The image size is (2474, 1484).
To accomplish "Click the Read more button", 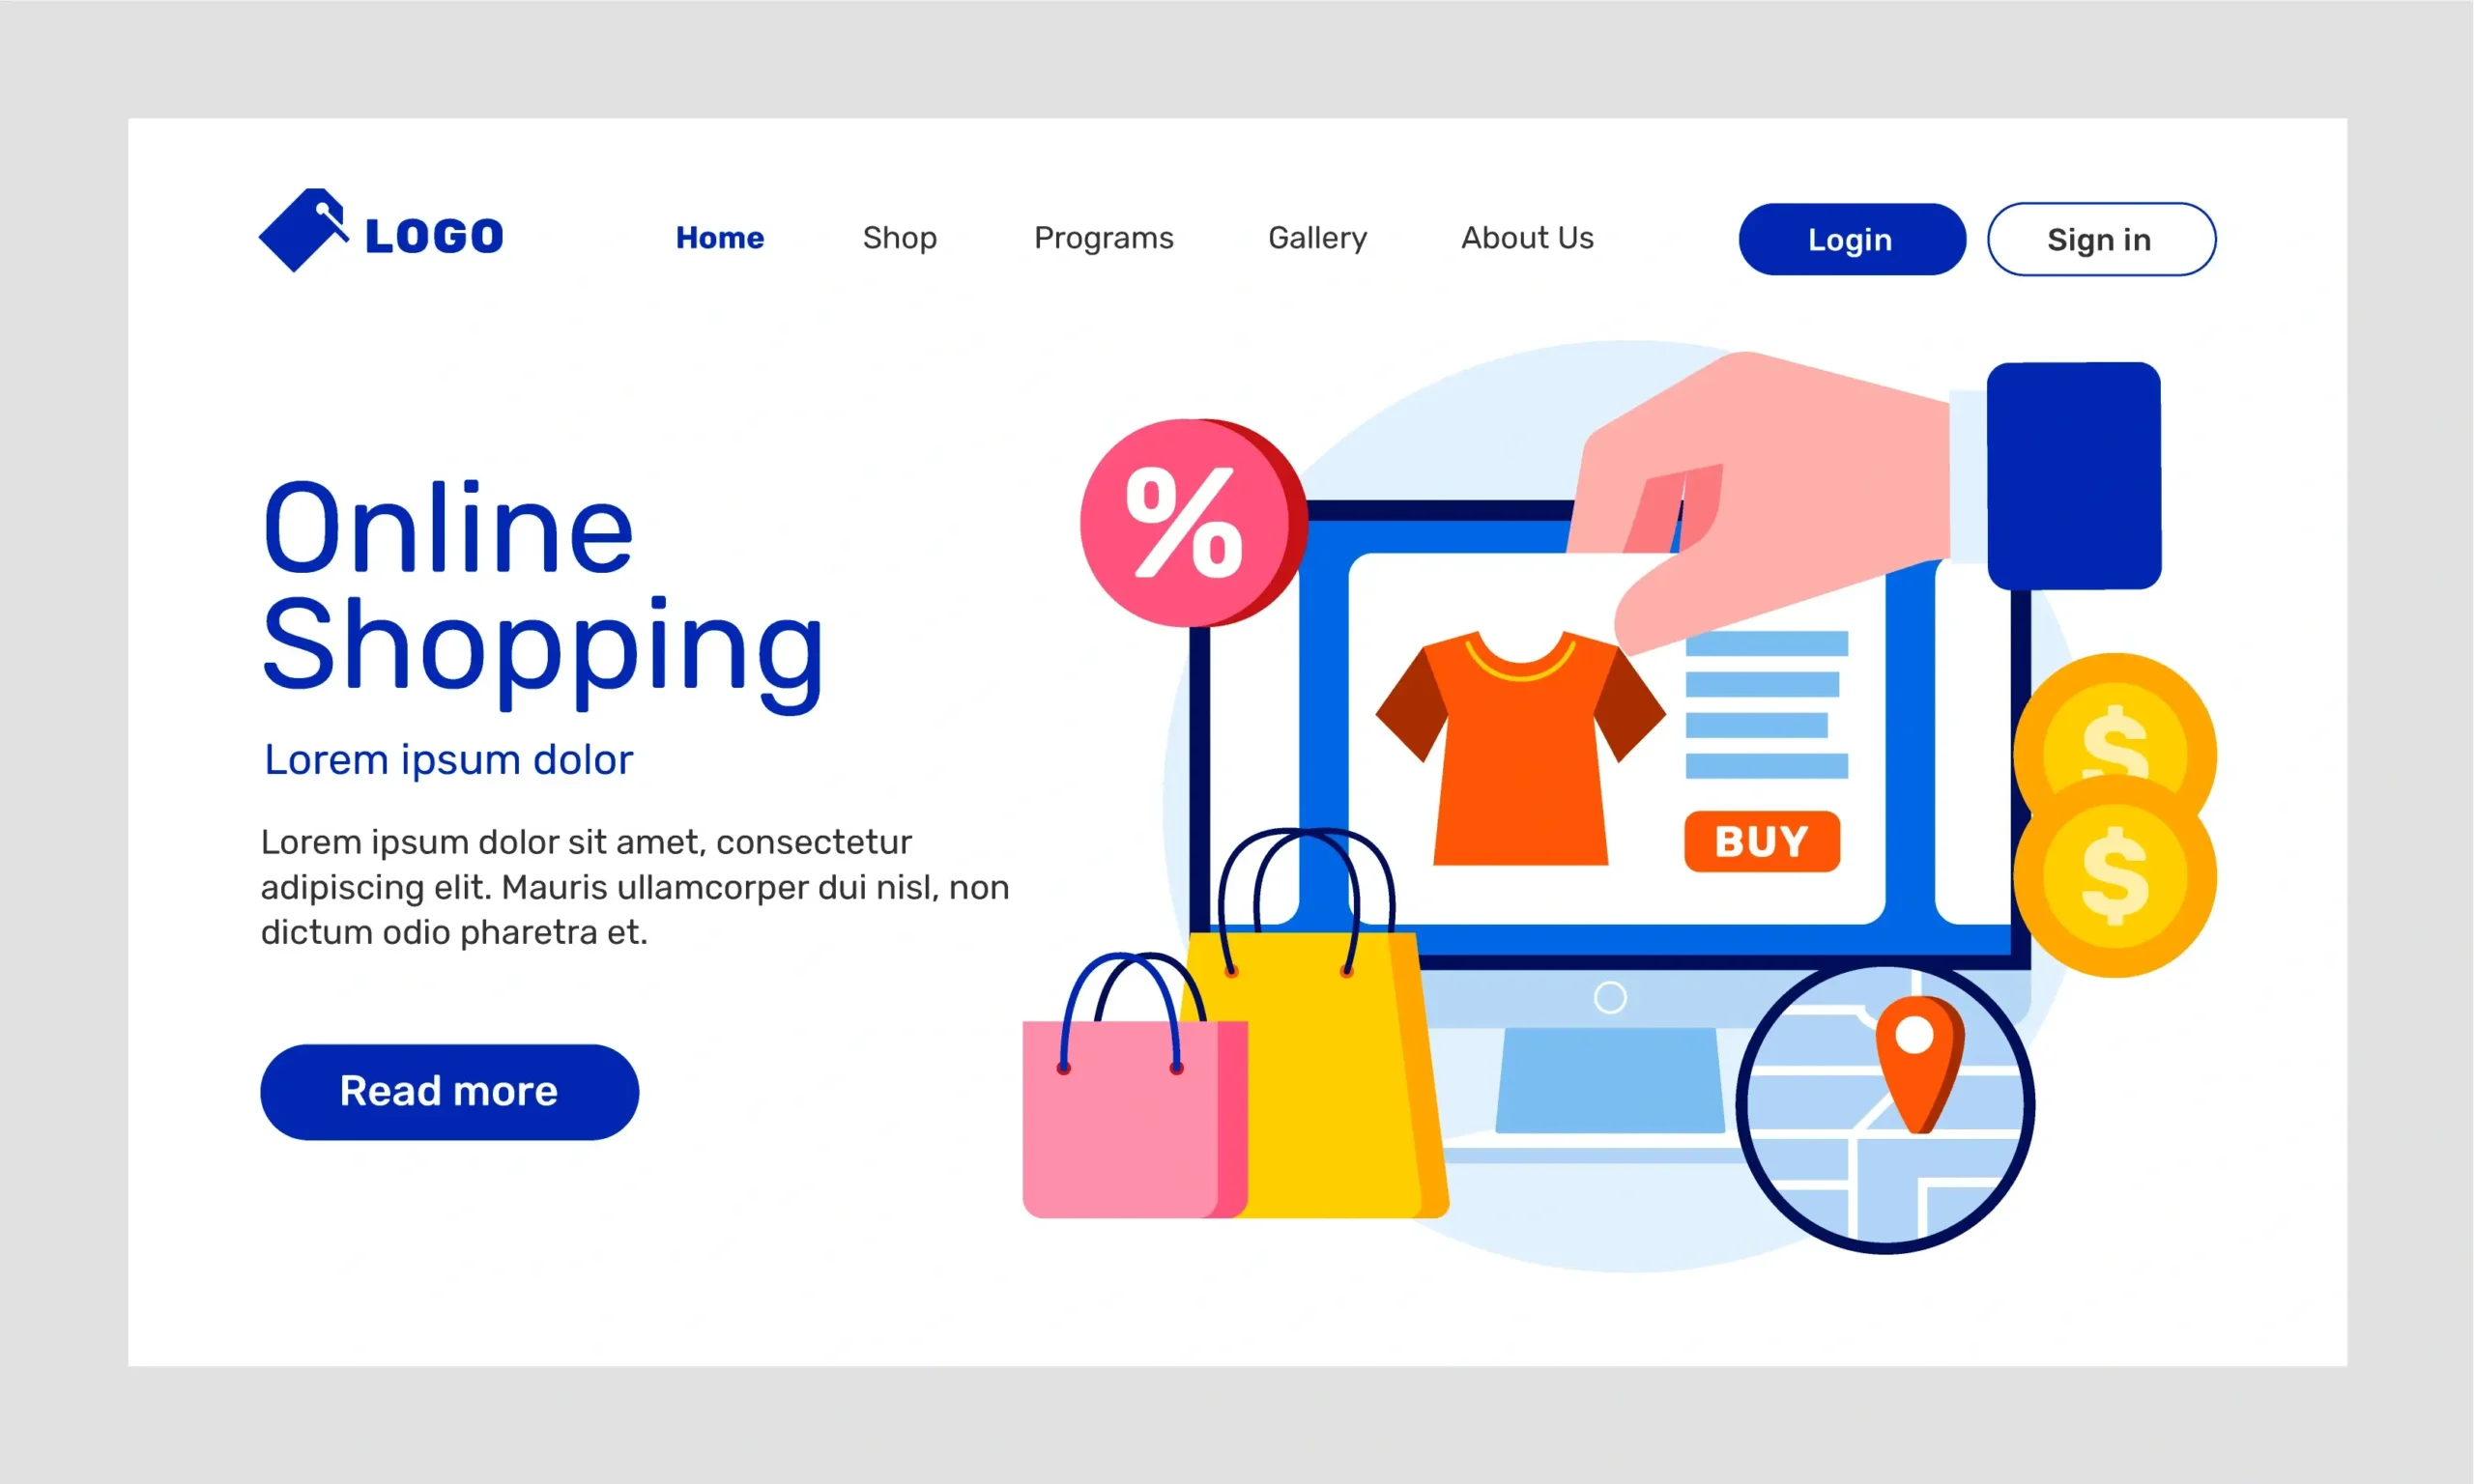I will click(447, 1092).
